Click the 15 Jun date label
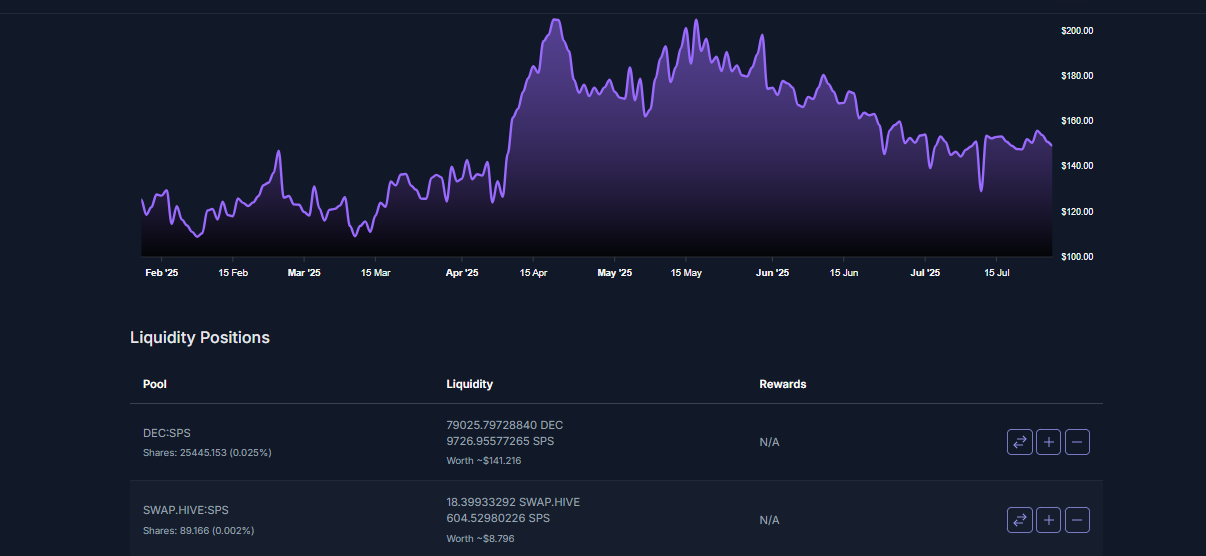Viewport: 1206px width, 556px height. pos(844,272)
